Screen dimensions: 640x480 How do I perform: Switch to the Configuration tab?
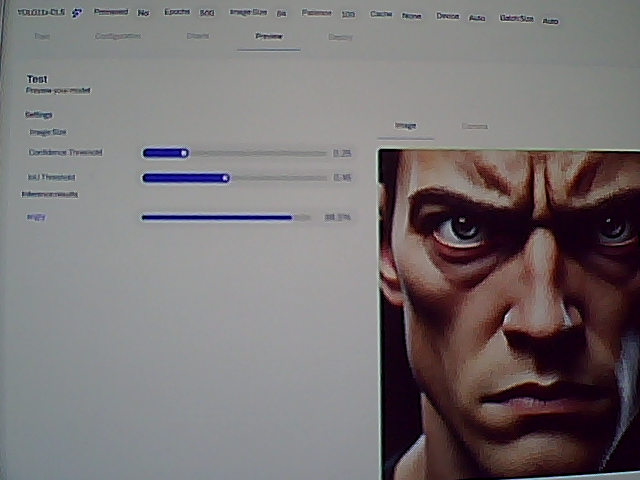(x=118, y=36)
